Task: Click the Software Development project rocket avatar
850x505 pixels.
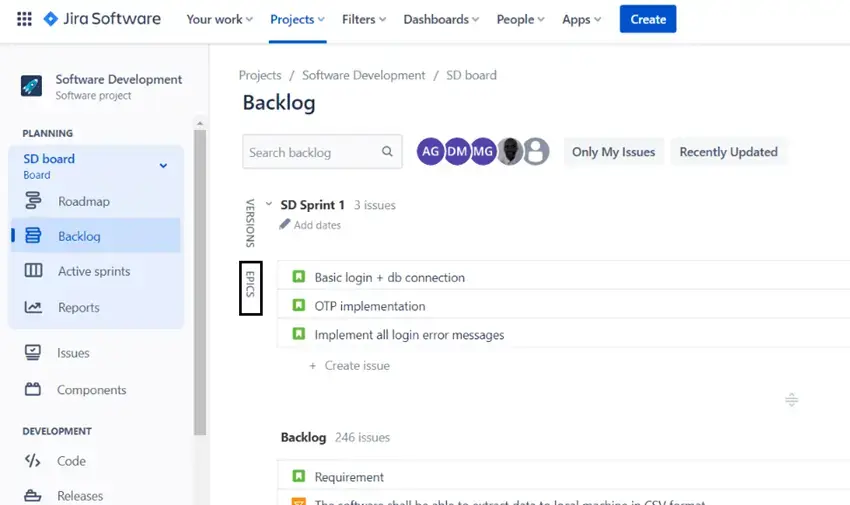Action: [32, 86]
